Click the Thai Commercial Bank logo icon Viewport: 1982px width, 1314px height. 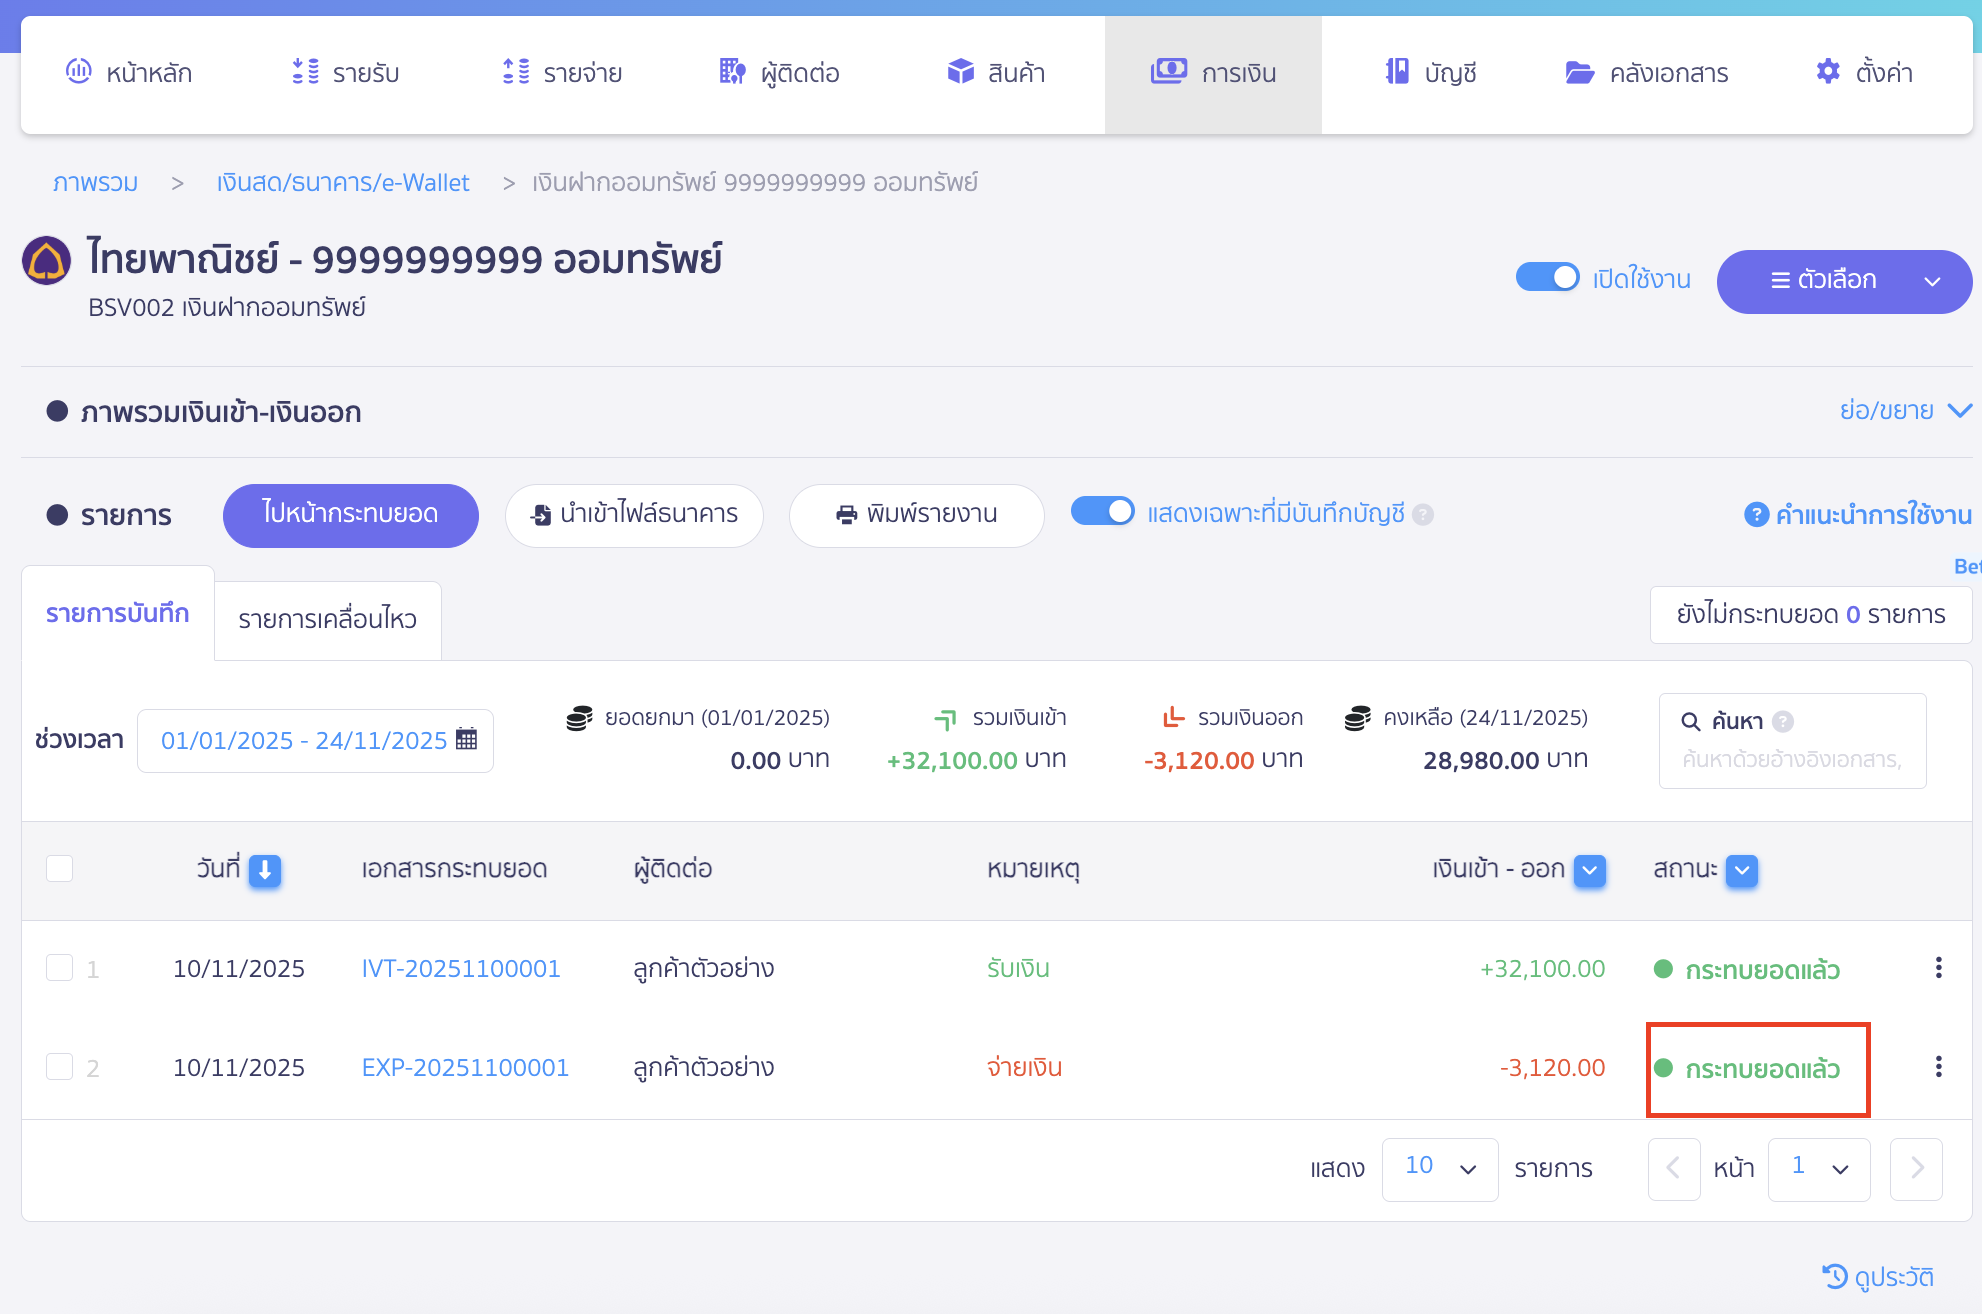(46, 261)
